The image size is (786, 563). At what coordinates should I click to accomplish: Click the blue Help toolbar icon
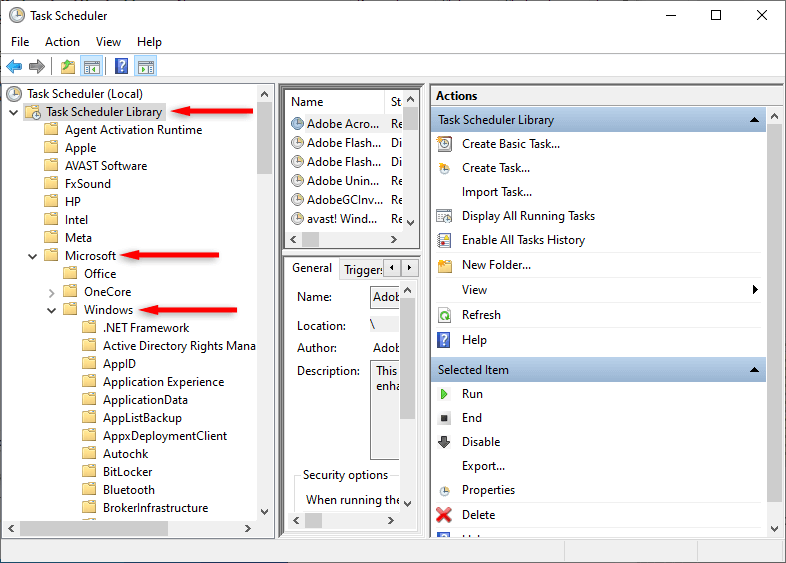coord(121,66)
